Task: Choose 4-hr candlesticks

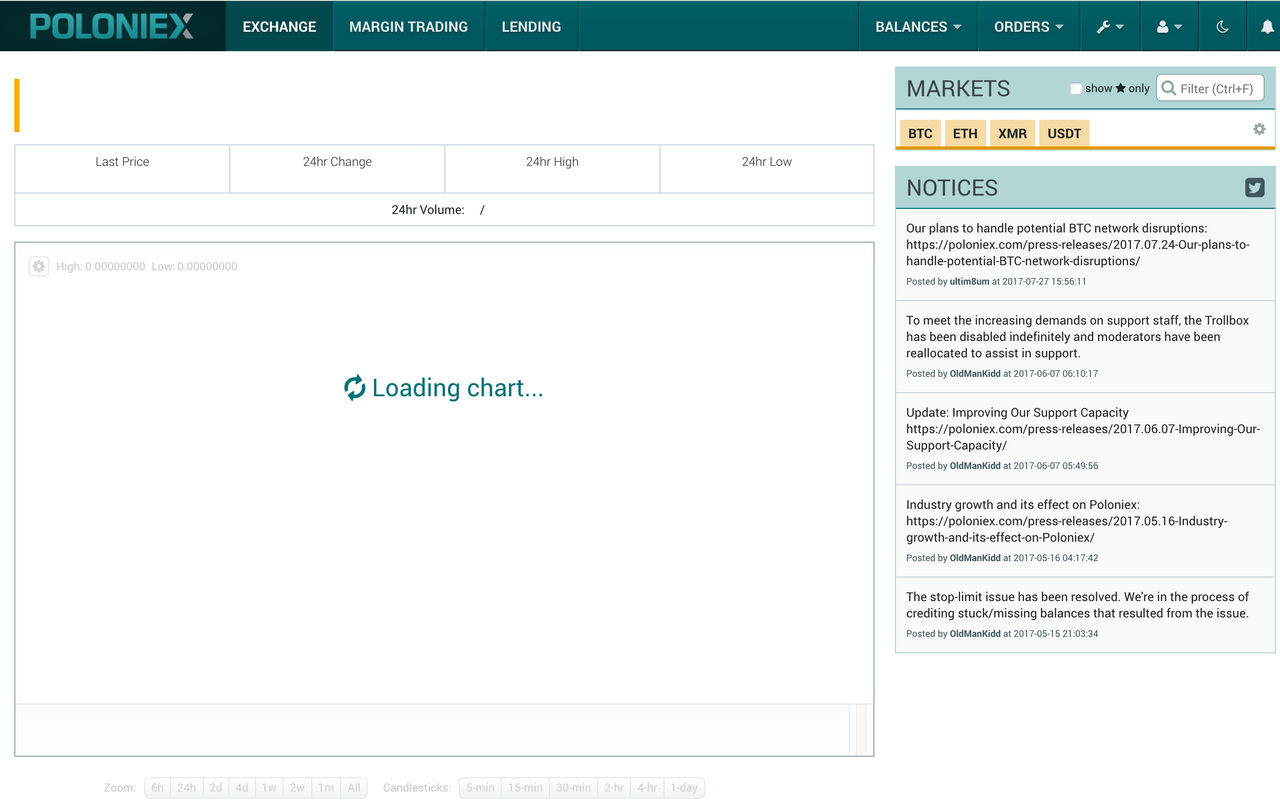Action: (x=647, y=788)
